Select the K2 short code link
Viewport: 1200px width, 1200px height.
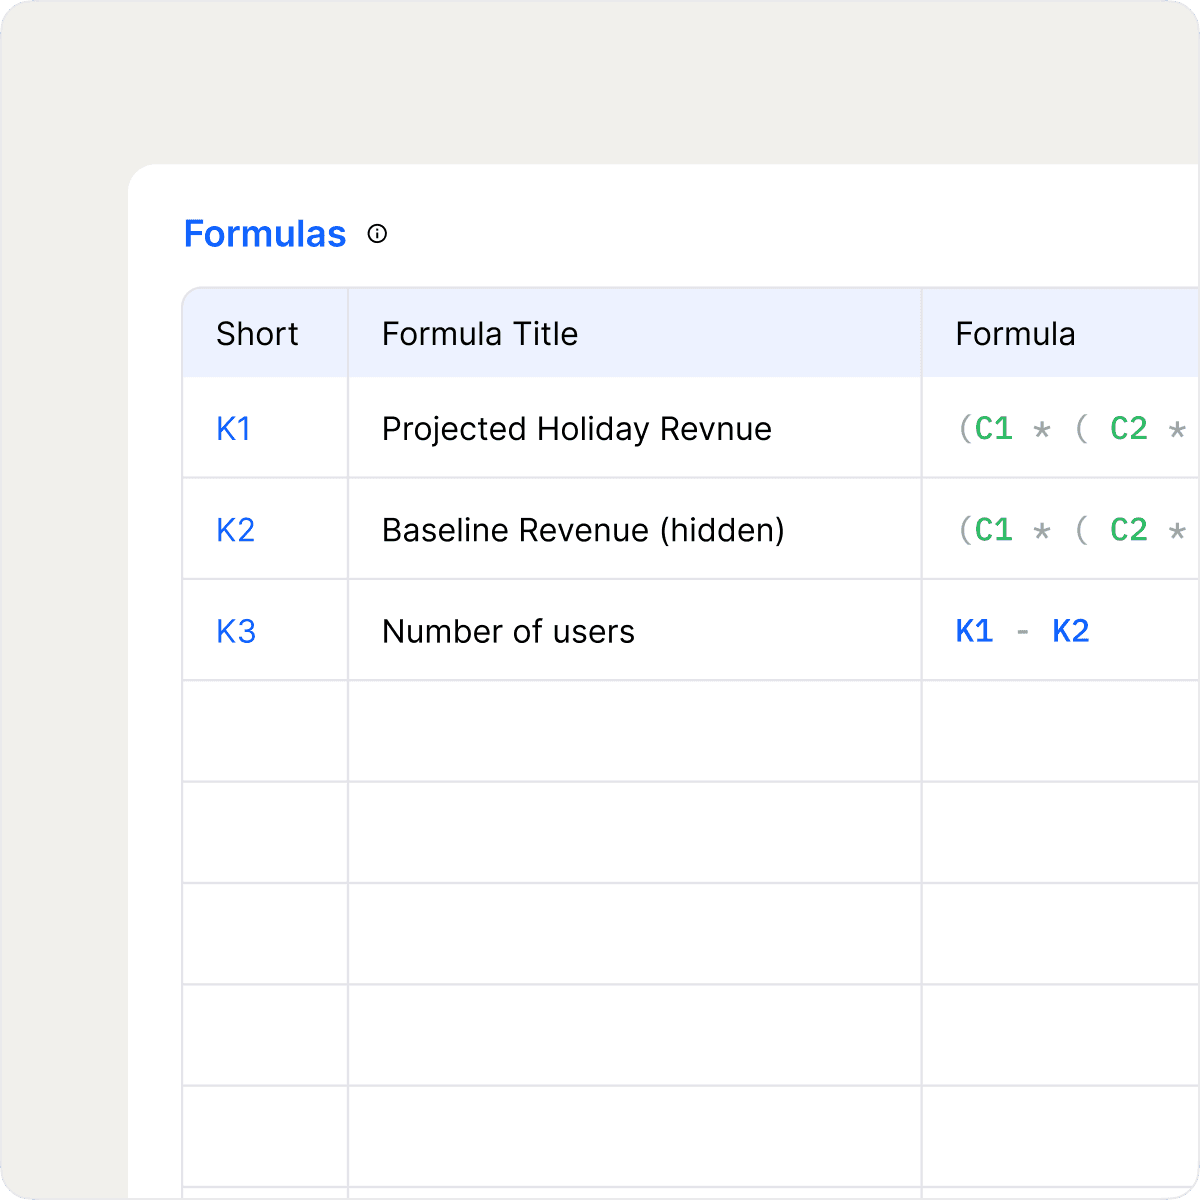pos(235,530)
